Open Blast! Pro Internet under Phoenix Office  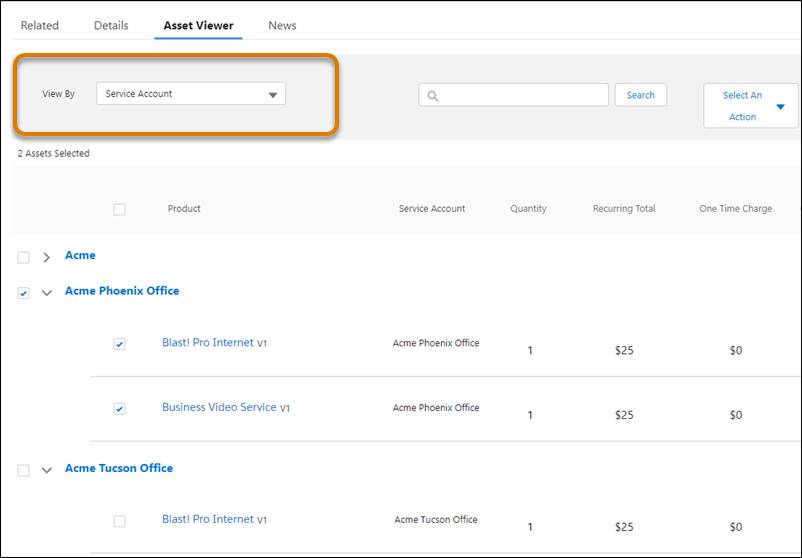pyautogui.click(x=208, y=343)
